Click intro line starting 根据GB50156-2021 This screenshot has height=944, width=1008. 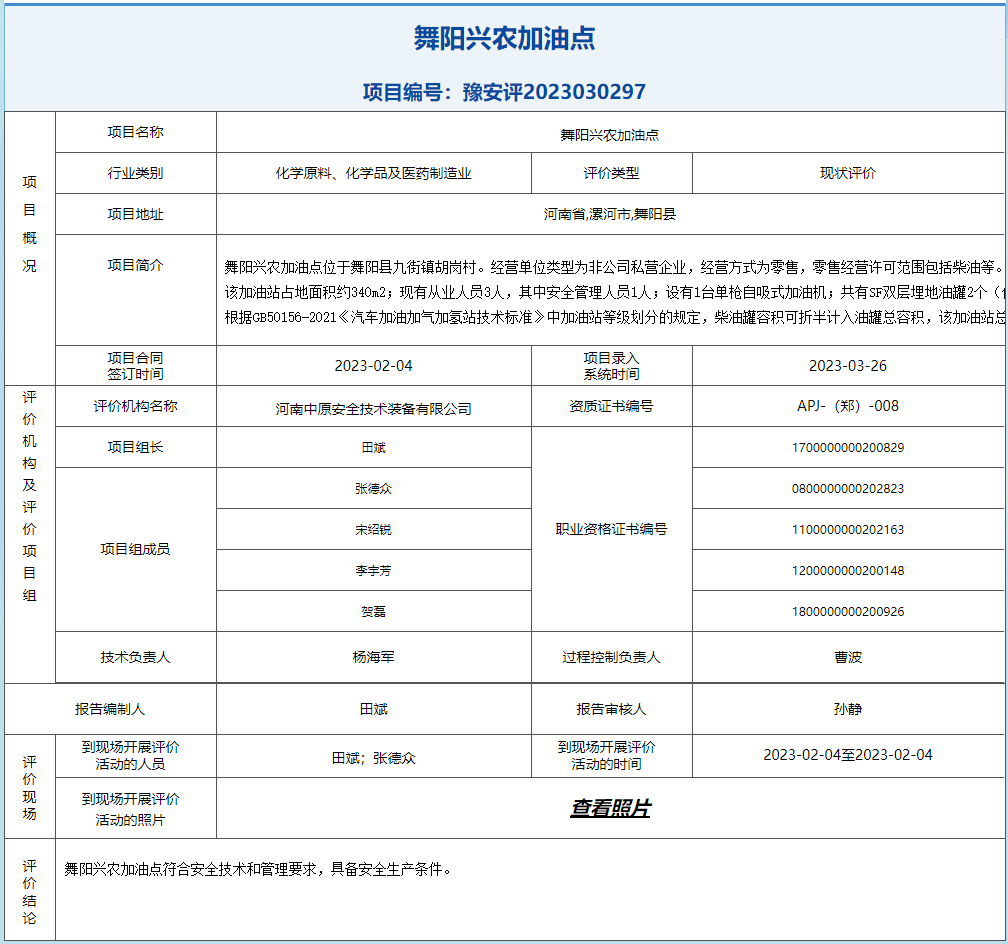tap(614, 318)
